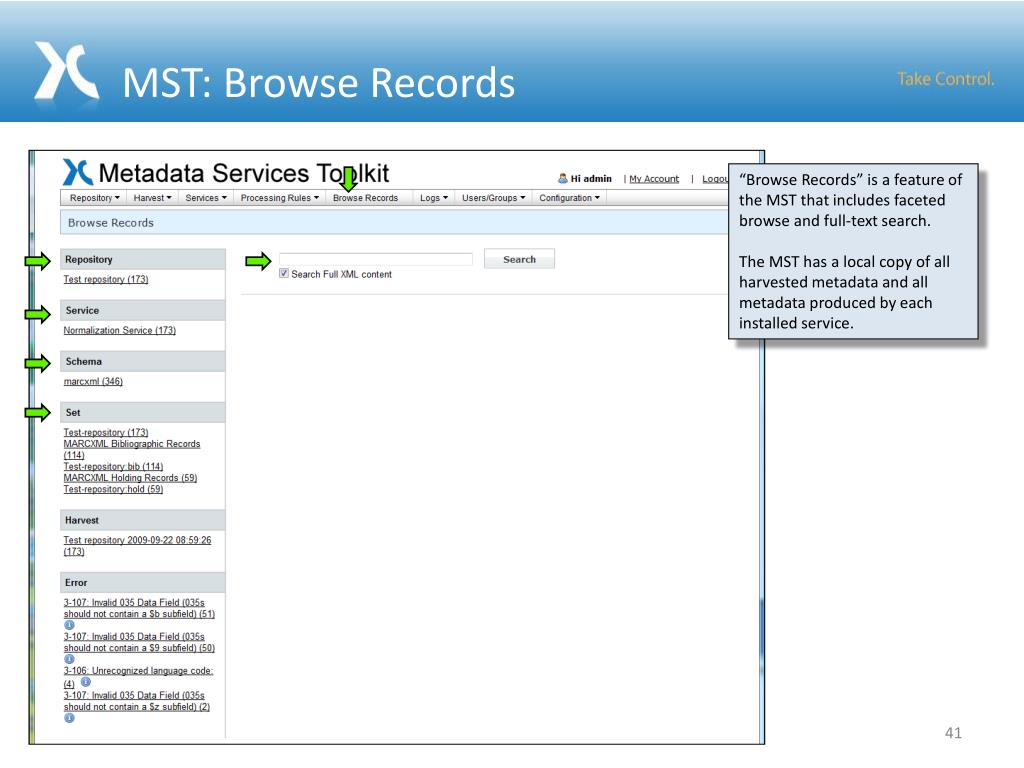Click into the search text field

(x=376, y=259)
